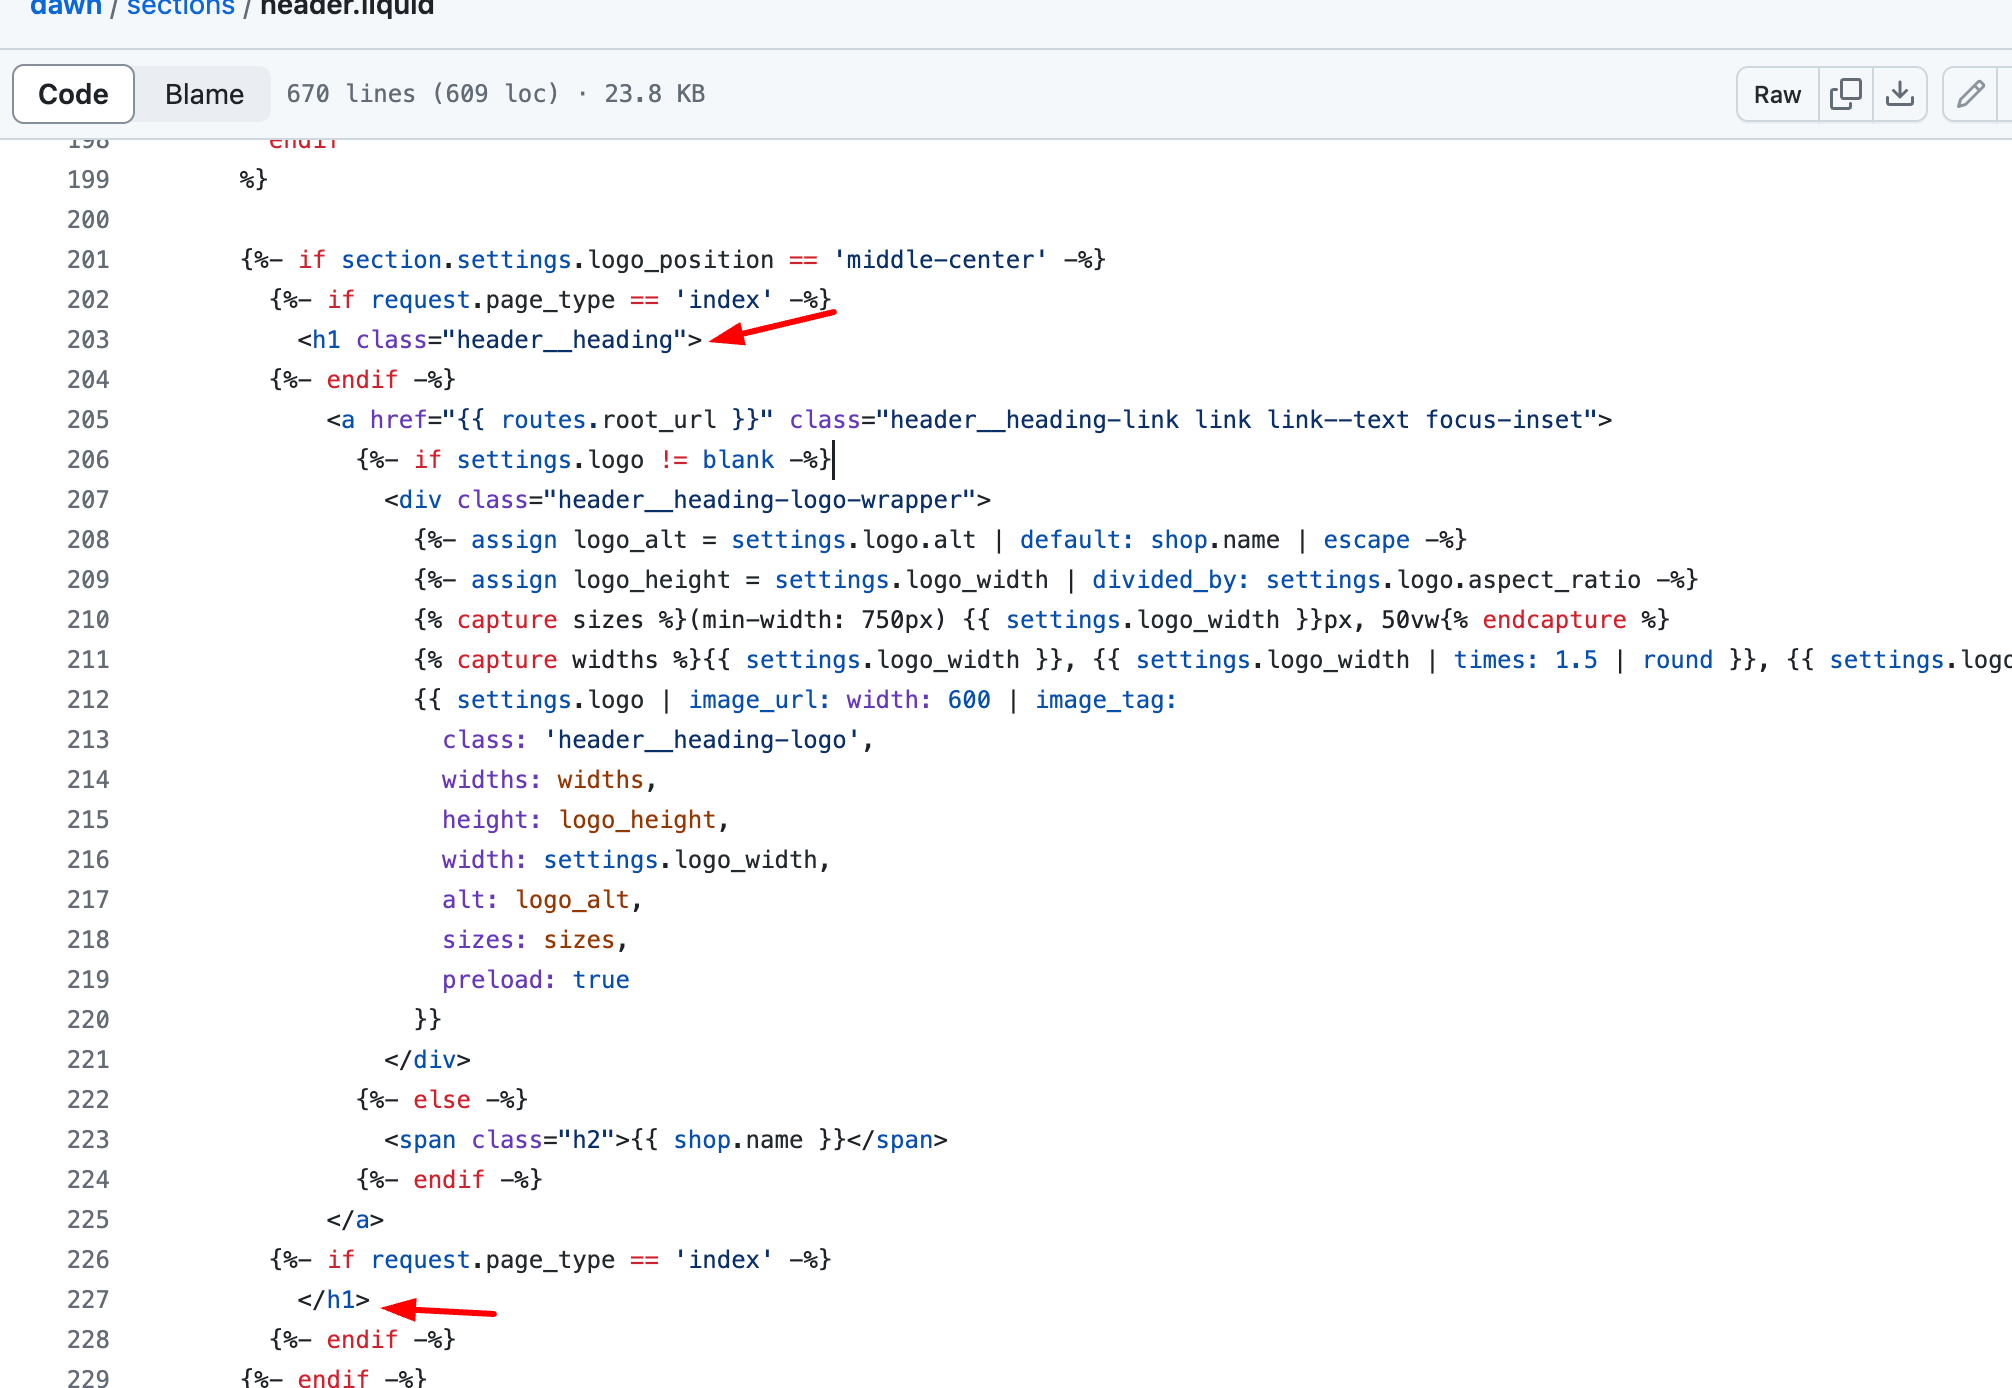2012x1388 pixels.
Task: Click 'image_url: width: 600' on line 212
Action: click(x=839, y=700)
